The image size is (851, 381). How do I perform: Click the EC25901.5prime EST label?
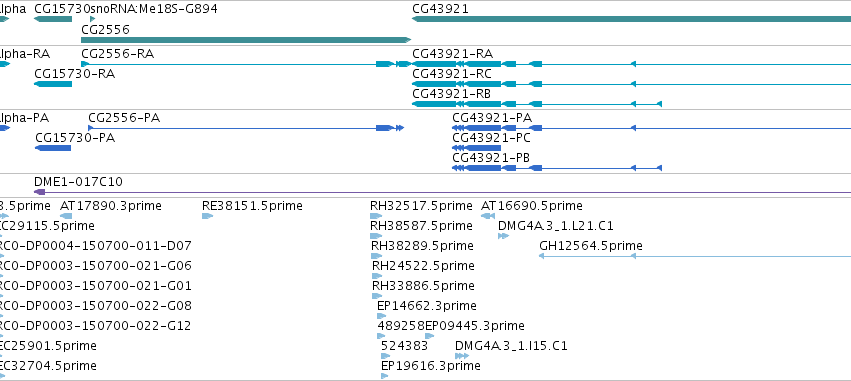click(48, 346)
